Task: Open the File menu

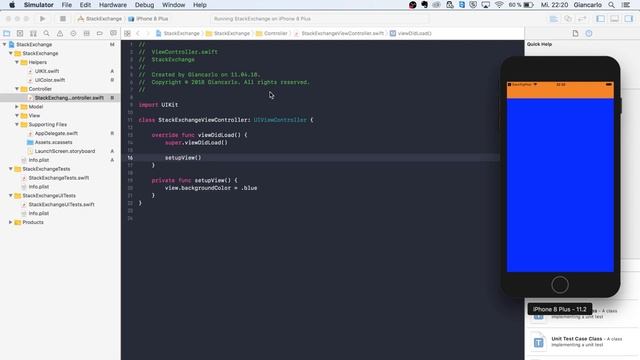Action: pos(67,5)
